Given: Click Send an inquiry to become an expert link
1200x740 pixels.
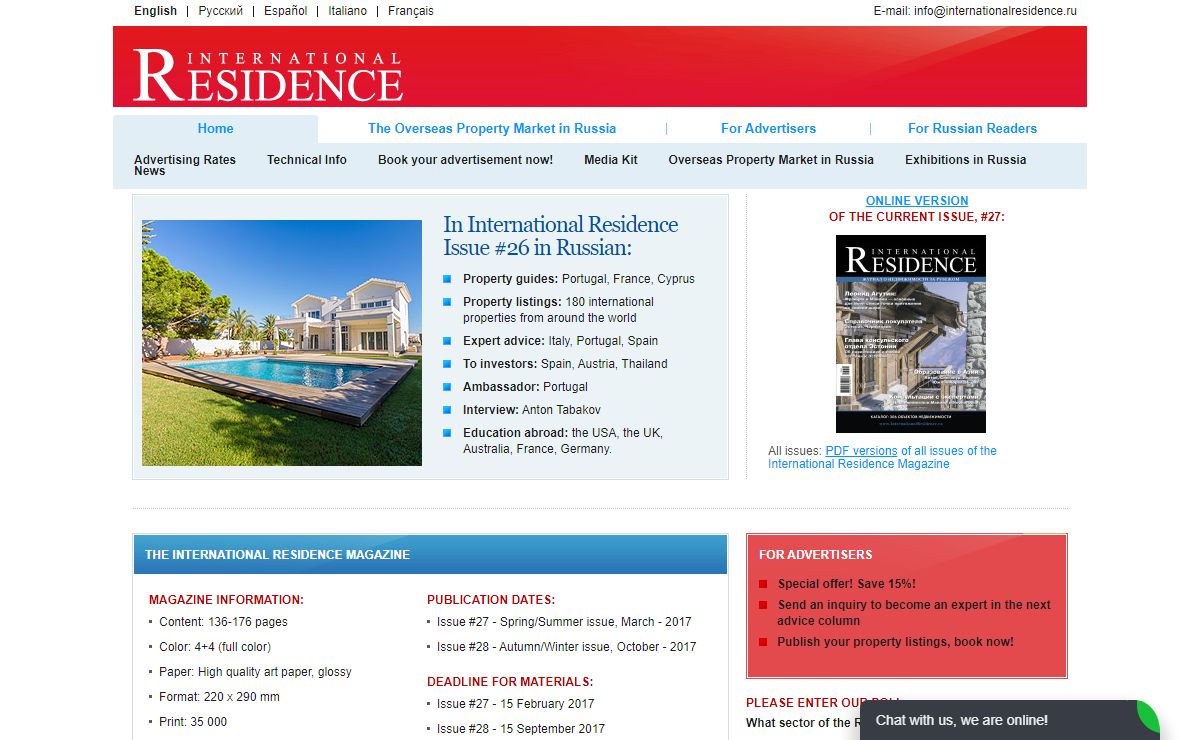Looking at the screenshot, I should coord(914,612).
